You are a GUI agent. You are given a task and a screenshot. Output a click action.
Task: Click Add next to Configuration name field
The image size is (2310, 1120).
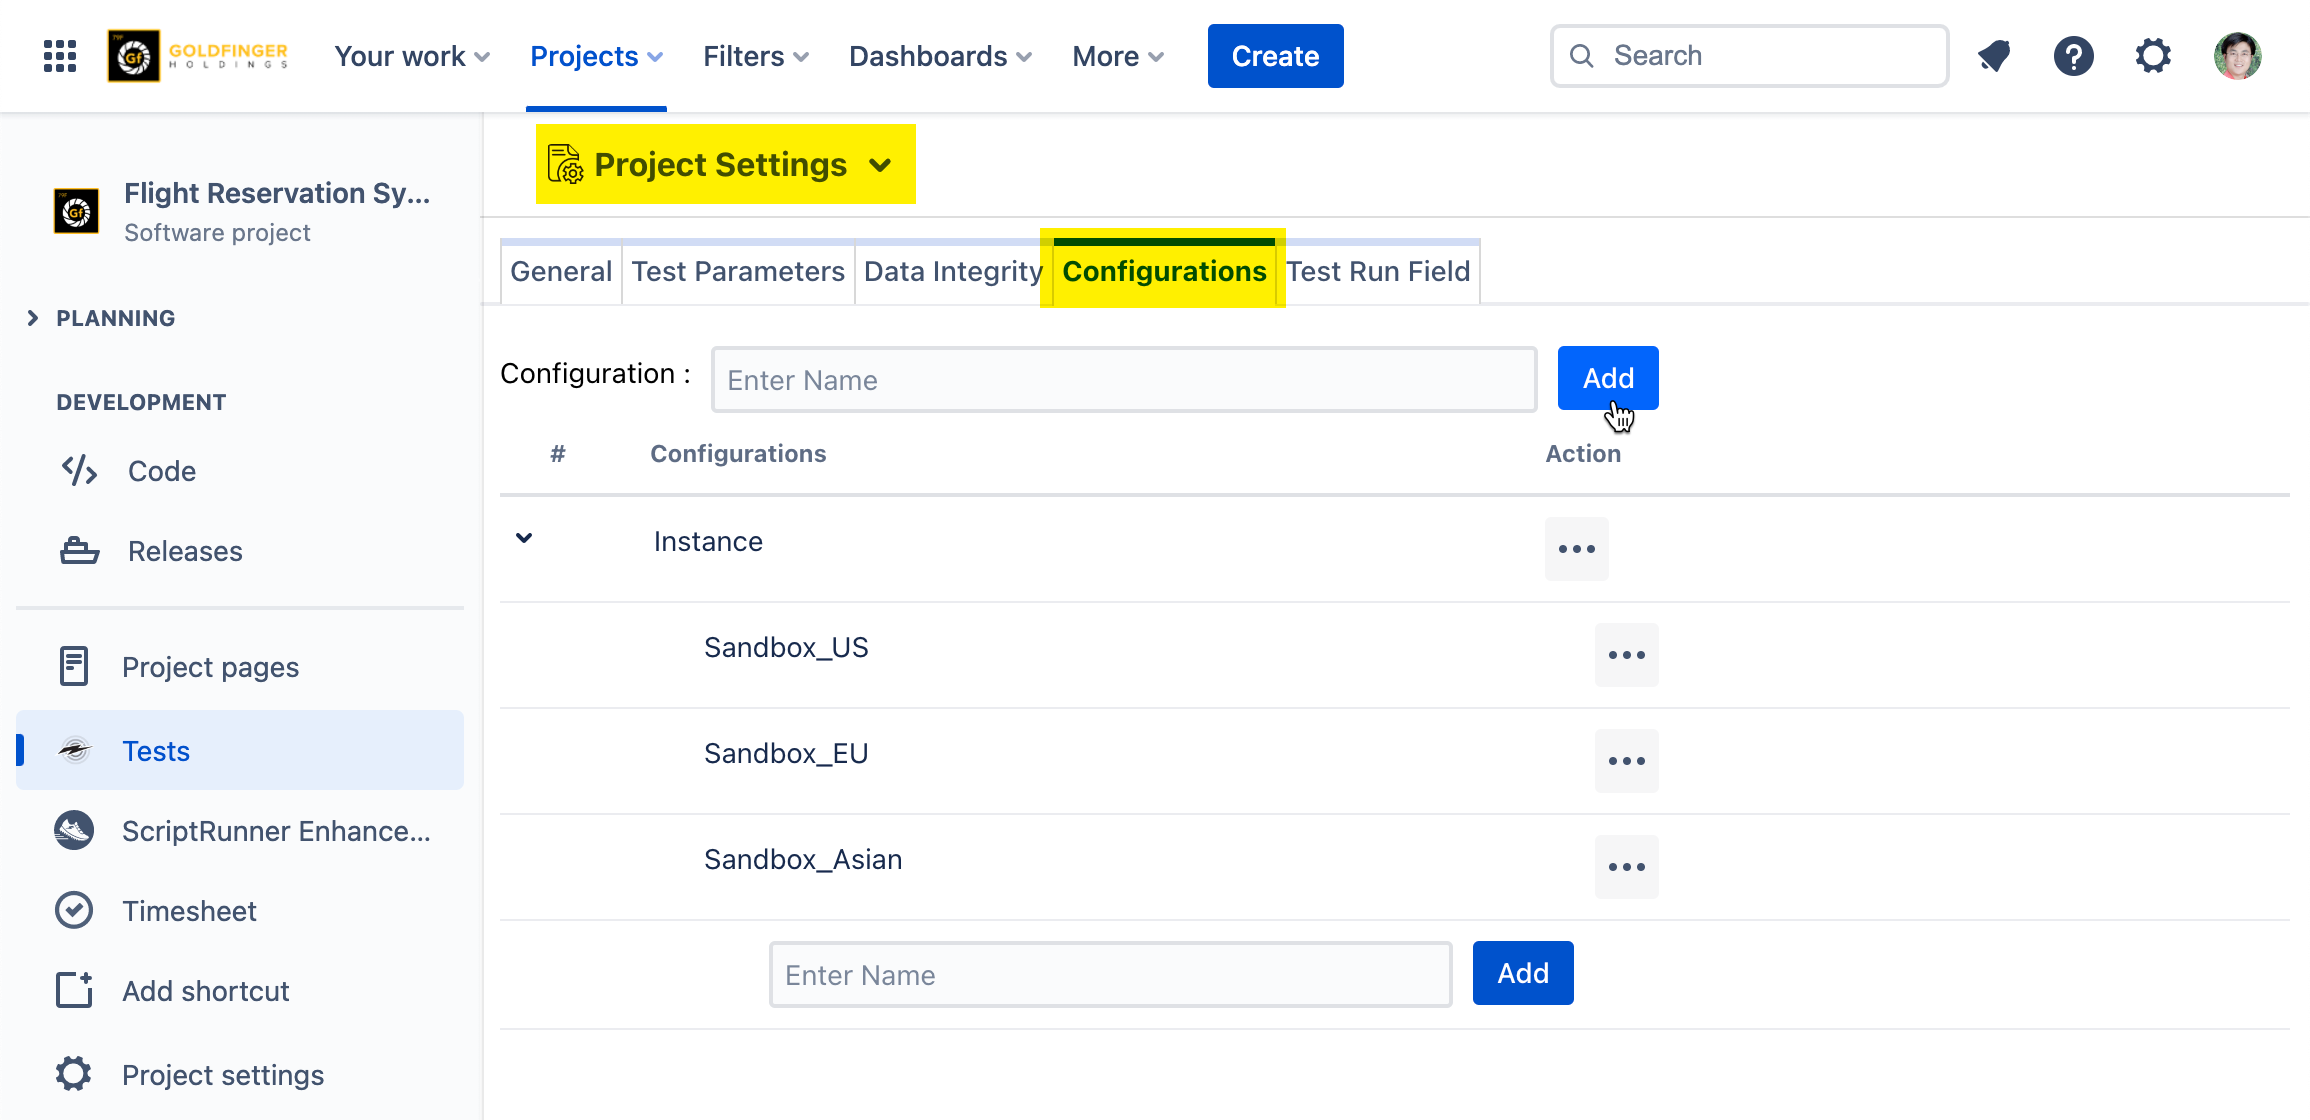point(1607,378)
